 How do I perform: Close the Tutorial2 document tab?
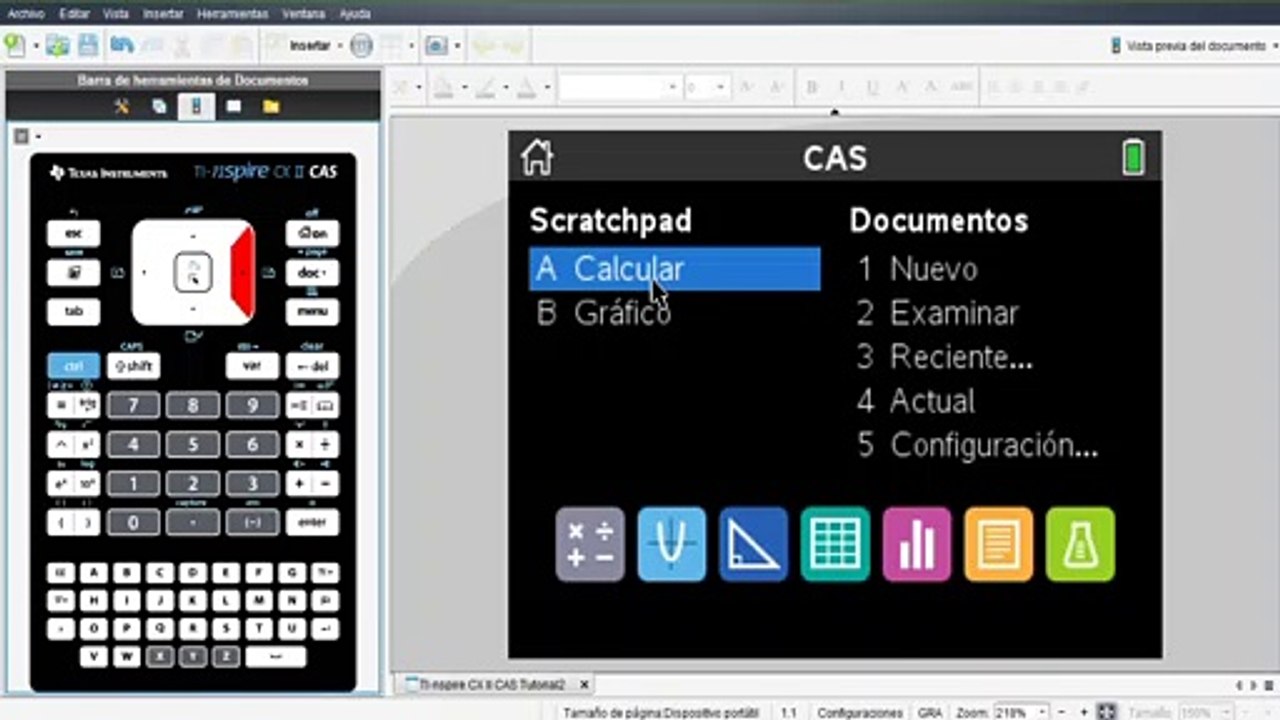[x=584, y=684]
